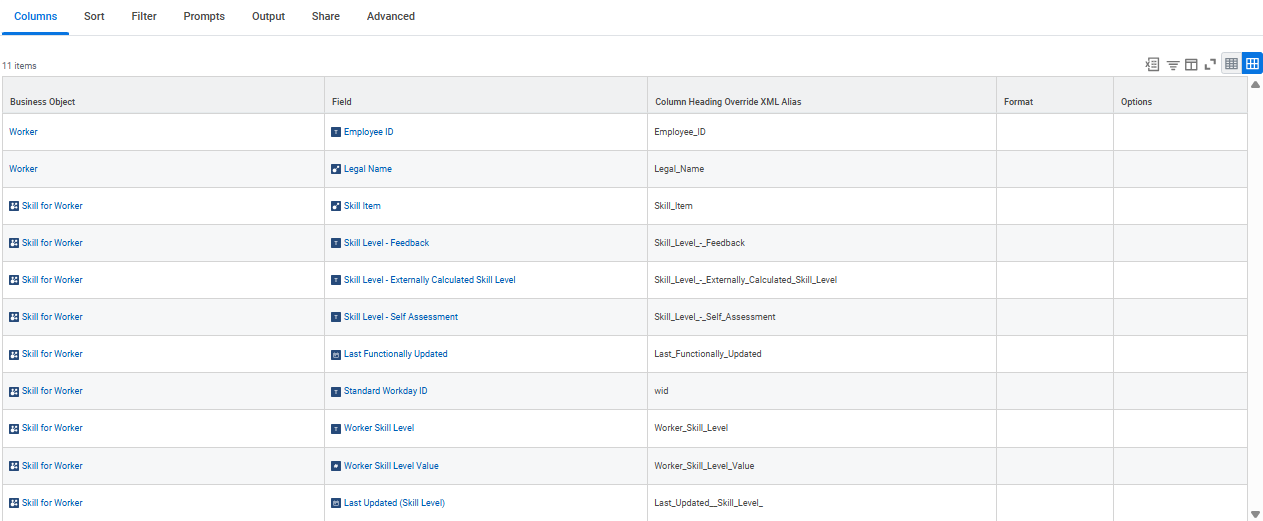Image resolution: width=1263 pixels, height=521 pixels.
Task: Open the Legal Name field link
Action: click(x=368, y=169)
